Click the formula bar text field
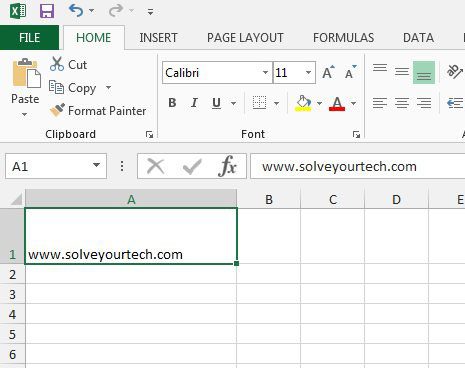465x368 pixels. pos(357,166)
